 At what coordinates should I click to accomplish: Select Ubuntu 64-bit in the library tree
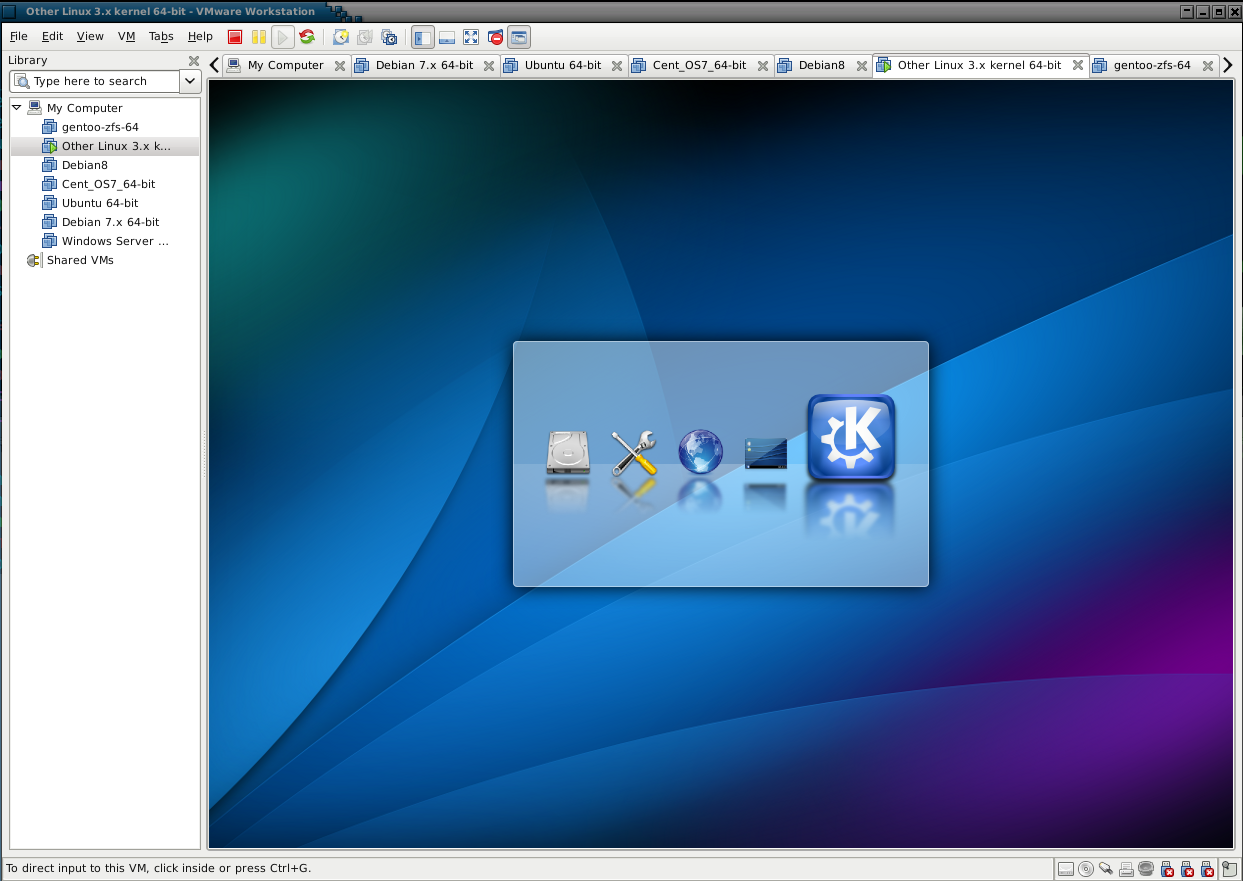(x=100, y=203)
